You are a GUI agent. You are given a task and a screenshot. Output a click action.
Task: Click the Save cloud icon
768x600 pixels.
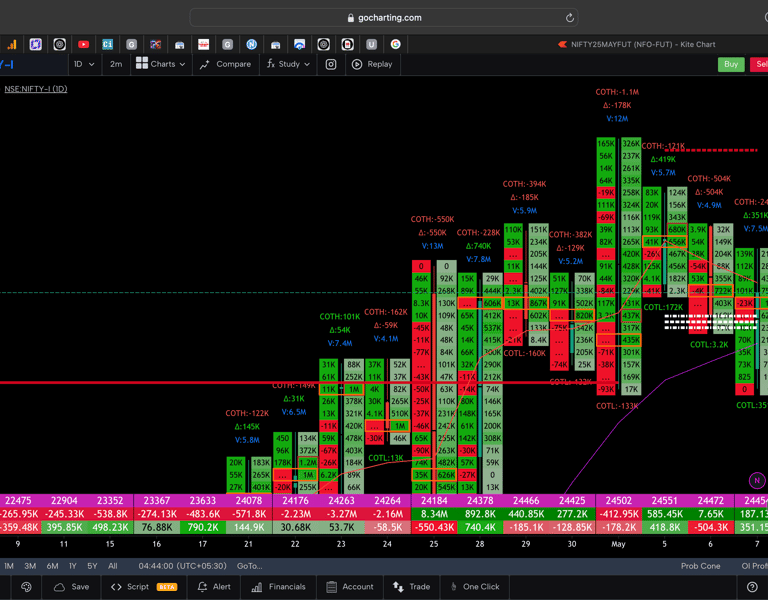coord(59,587)
